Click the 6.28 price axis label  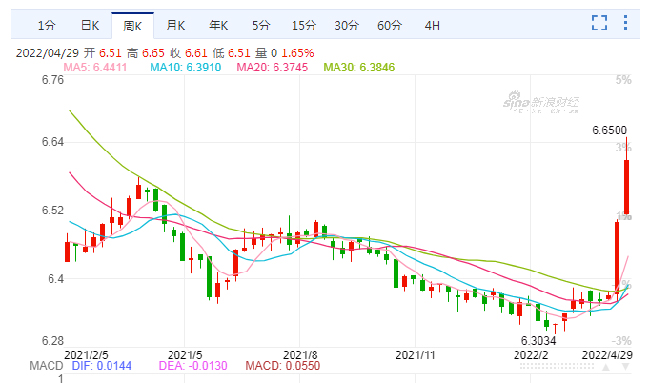coord(53,341)
